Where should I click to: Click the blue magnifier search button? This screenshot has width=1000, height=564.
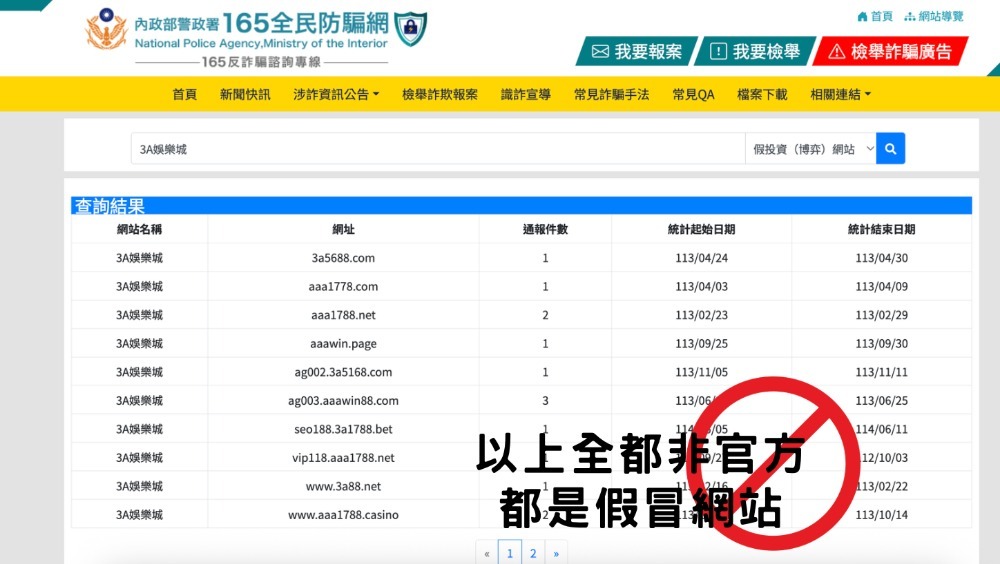pyautogui.click(x=890, y=149)
